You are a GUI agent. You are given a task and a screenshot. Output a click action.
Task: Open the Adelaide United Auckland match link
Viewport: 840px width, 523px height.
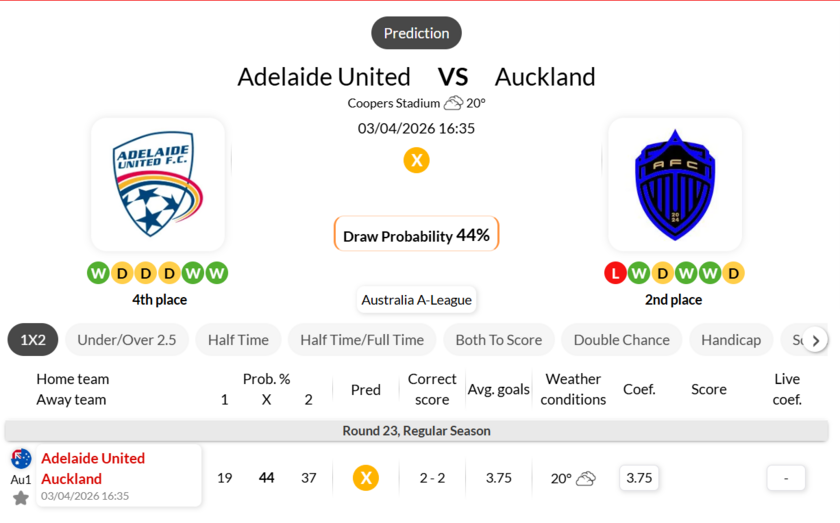pos(93,468)
